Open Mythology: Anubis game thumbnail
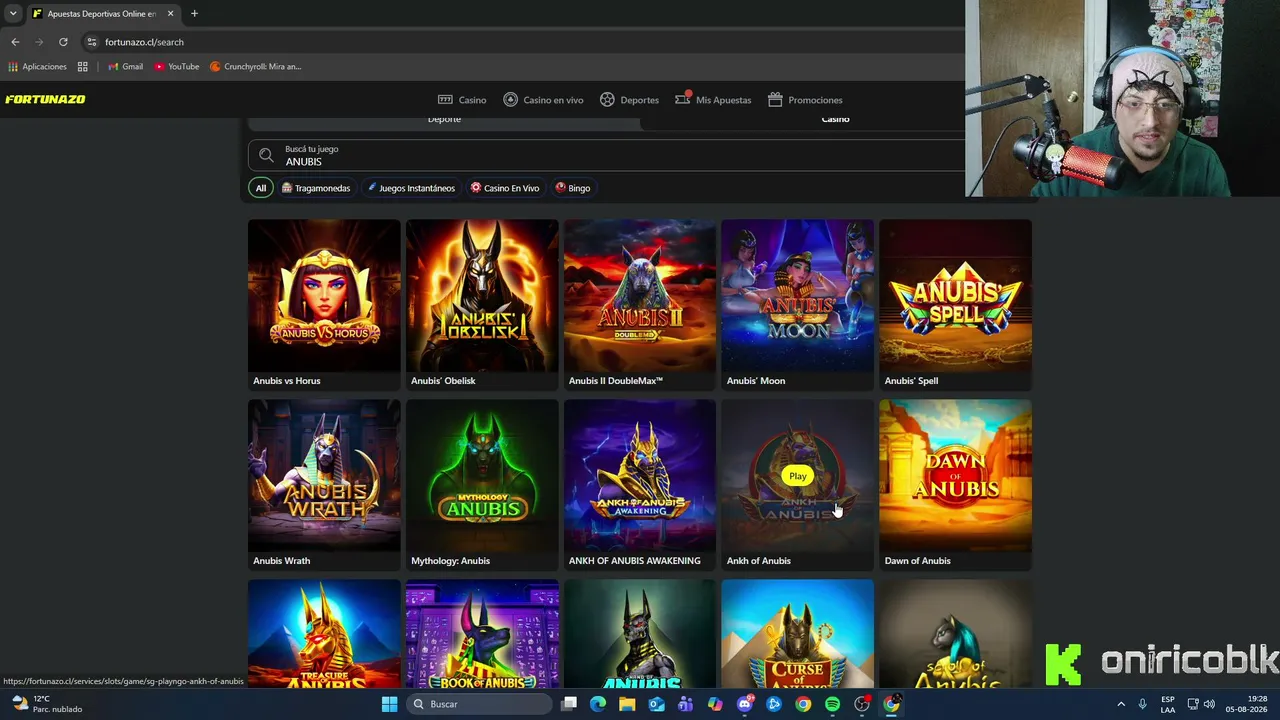 pyautogui.click(x=482, y=476)
